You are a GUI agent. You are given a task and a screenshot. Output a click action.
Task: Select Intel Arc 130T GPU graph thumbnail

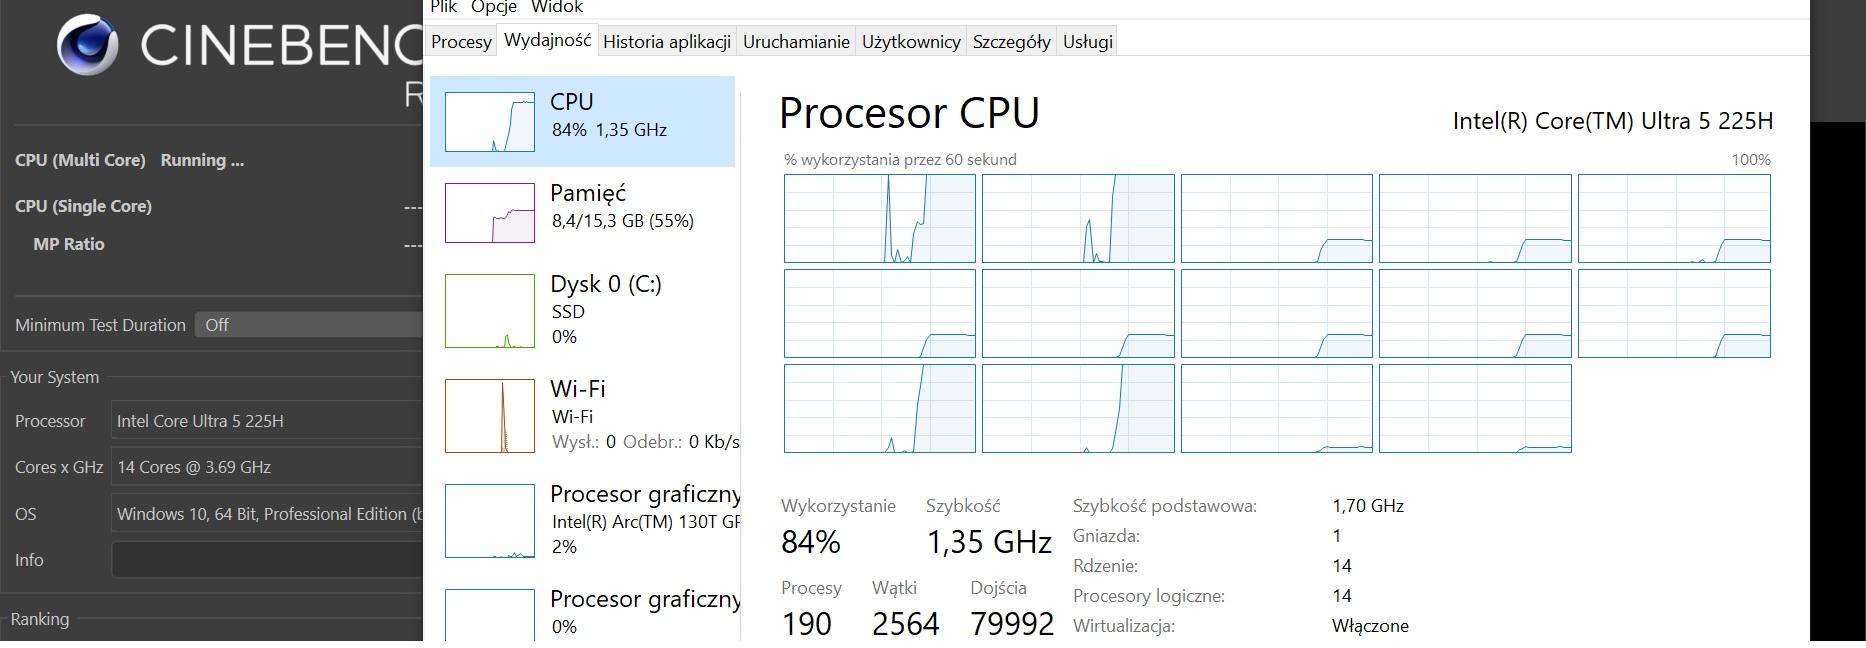[x=490, y=521]
